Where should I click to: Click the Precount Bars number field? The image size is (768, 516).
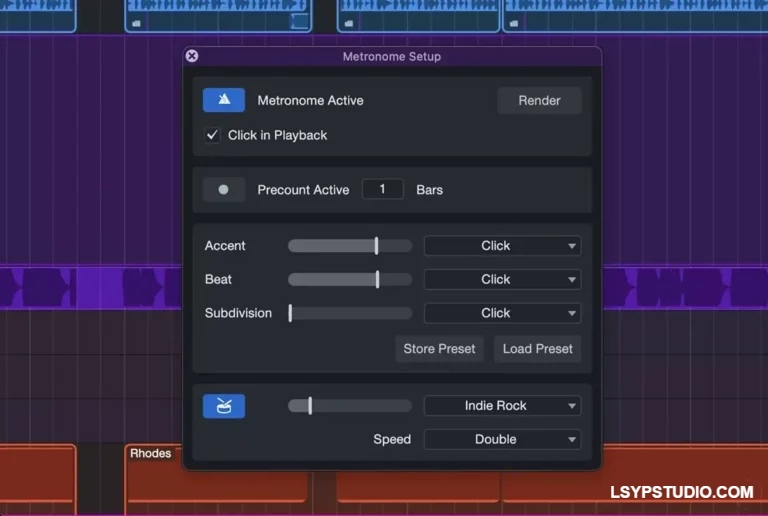[x=383, y=189]
